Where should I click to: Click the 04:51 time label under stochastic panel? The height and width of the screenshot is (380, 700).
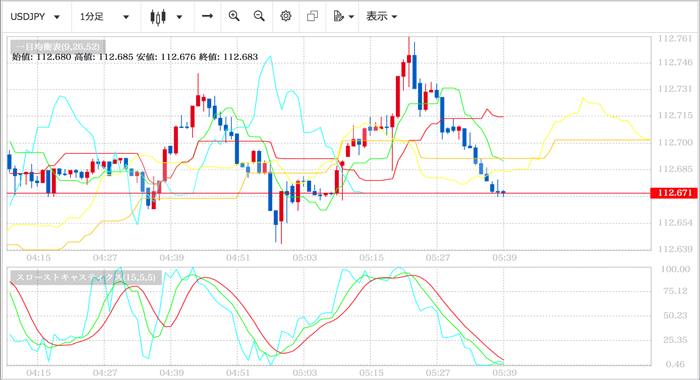click(238, 372)
